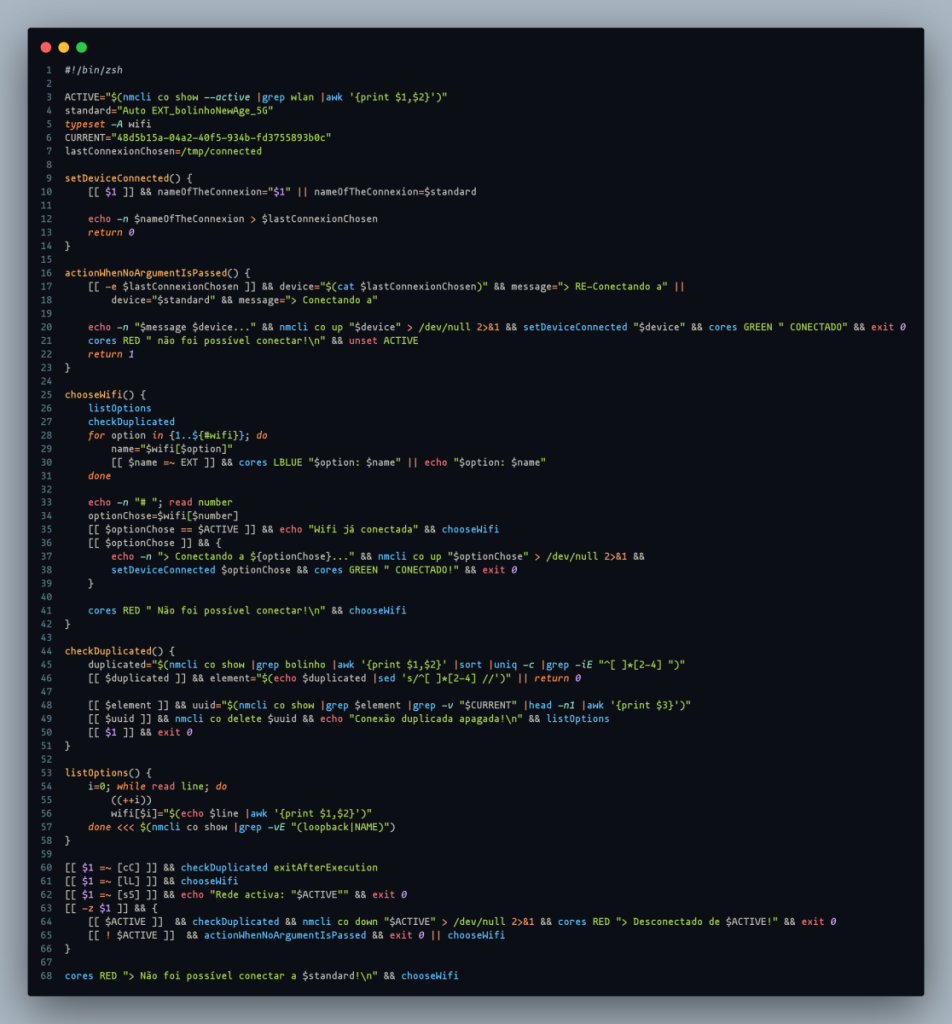Click the listOptions() function declaration
The width and height of the screenshot is (952, 1024).
pyautogui.click(x=108, y=773)
